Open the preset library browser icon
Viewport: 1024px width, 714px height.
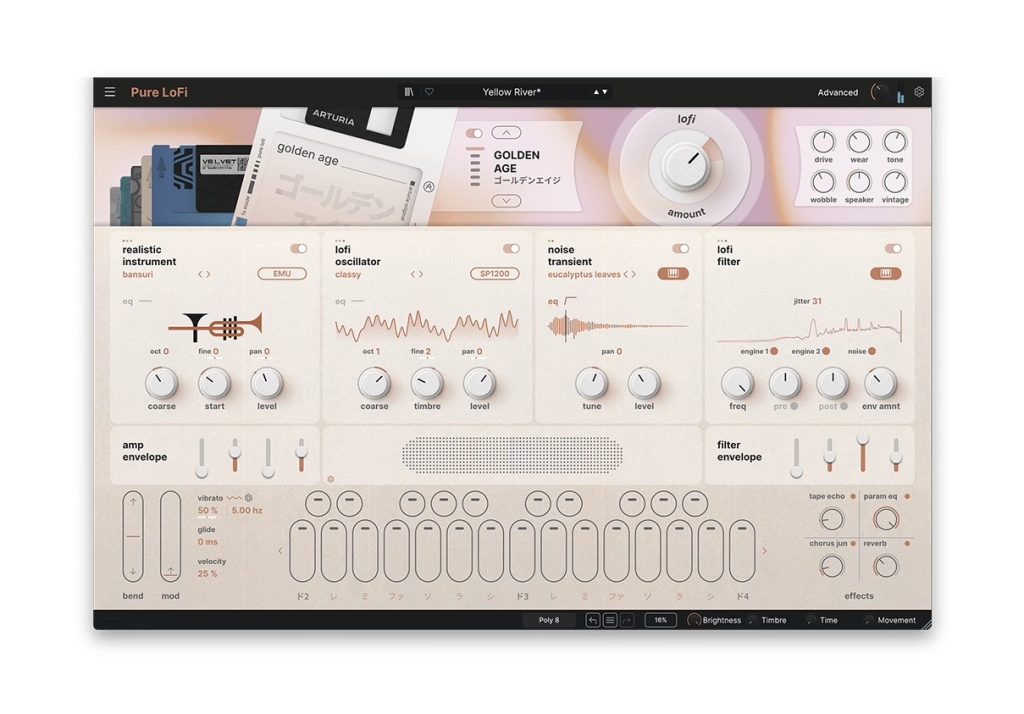(409, 92)
